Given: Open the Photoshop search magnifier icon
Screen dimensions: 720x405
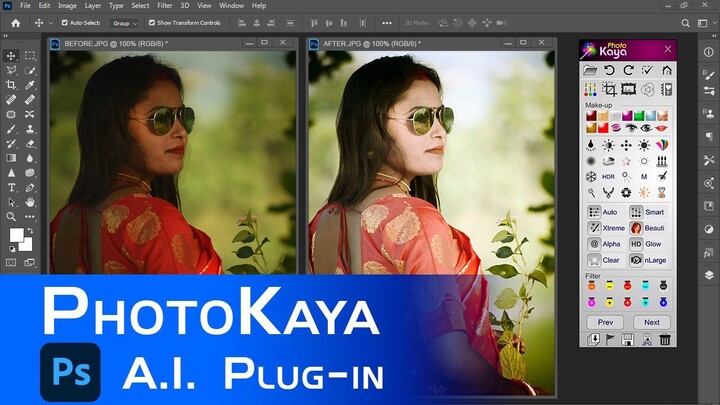Looking at the screenshot, I should tap(685, 23).
